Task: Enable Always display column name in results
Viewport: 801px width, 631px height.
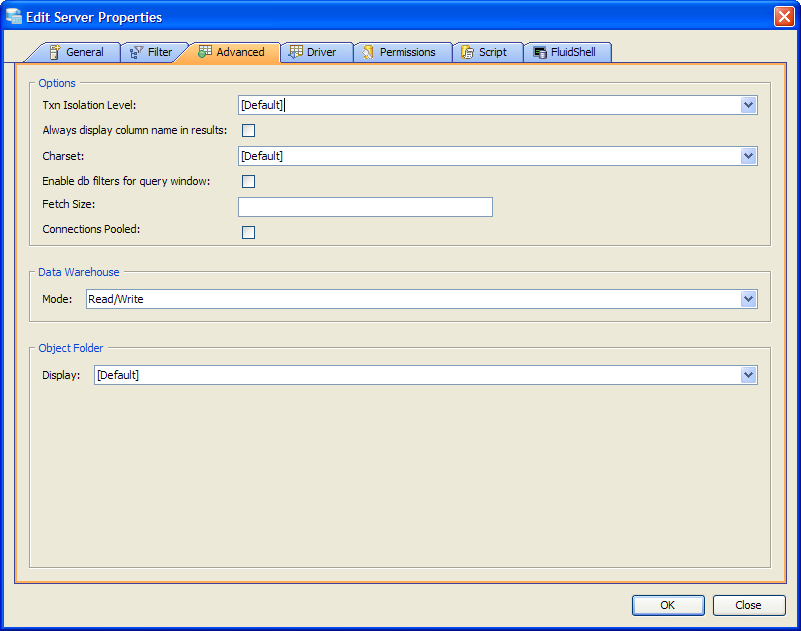Action: pyautogui.click(x=248, y=130)
